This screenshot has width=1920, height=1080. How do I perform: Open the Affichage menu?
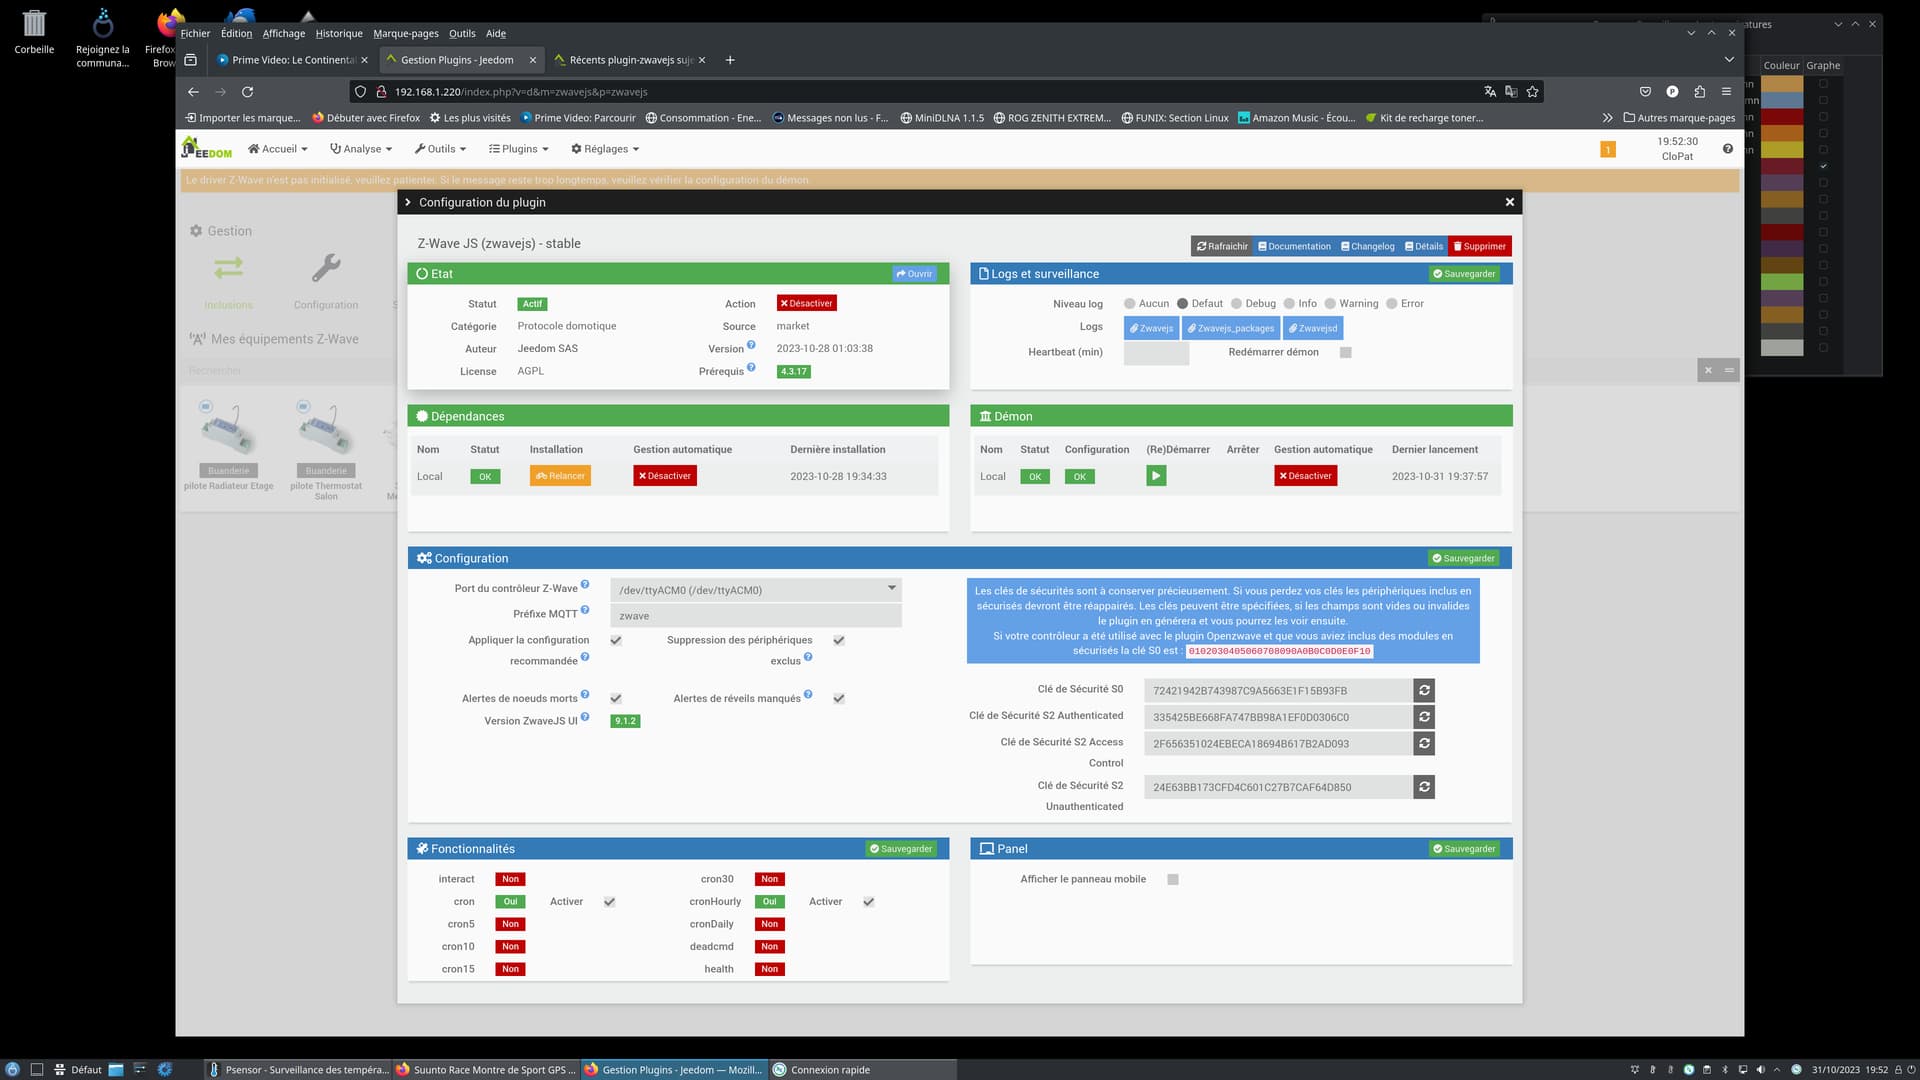click(x=284, y=33)
